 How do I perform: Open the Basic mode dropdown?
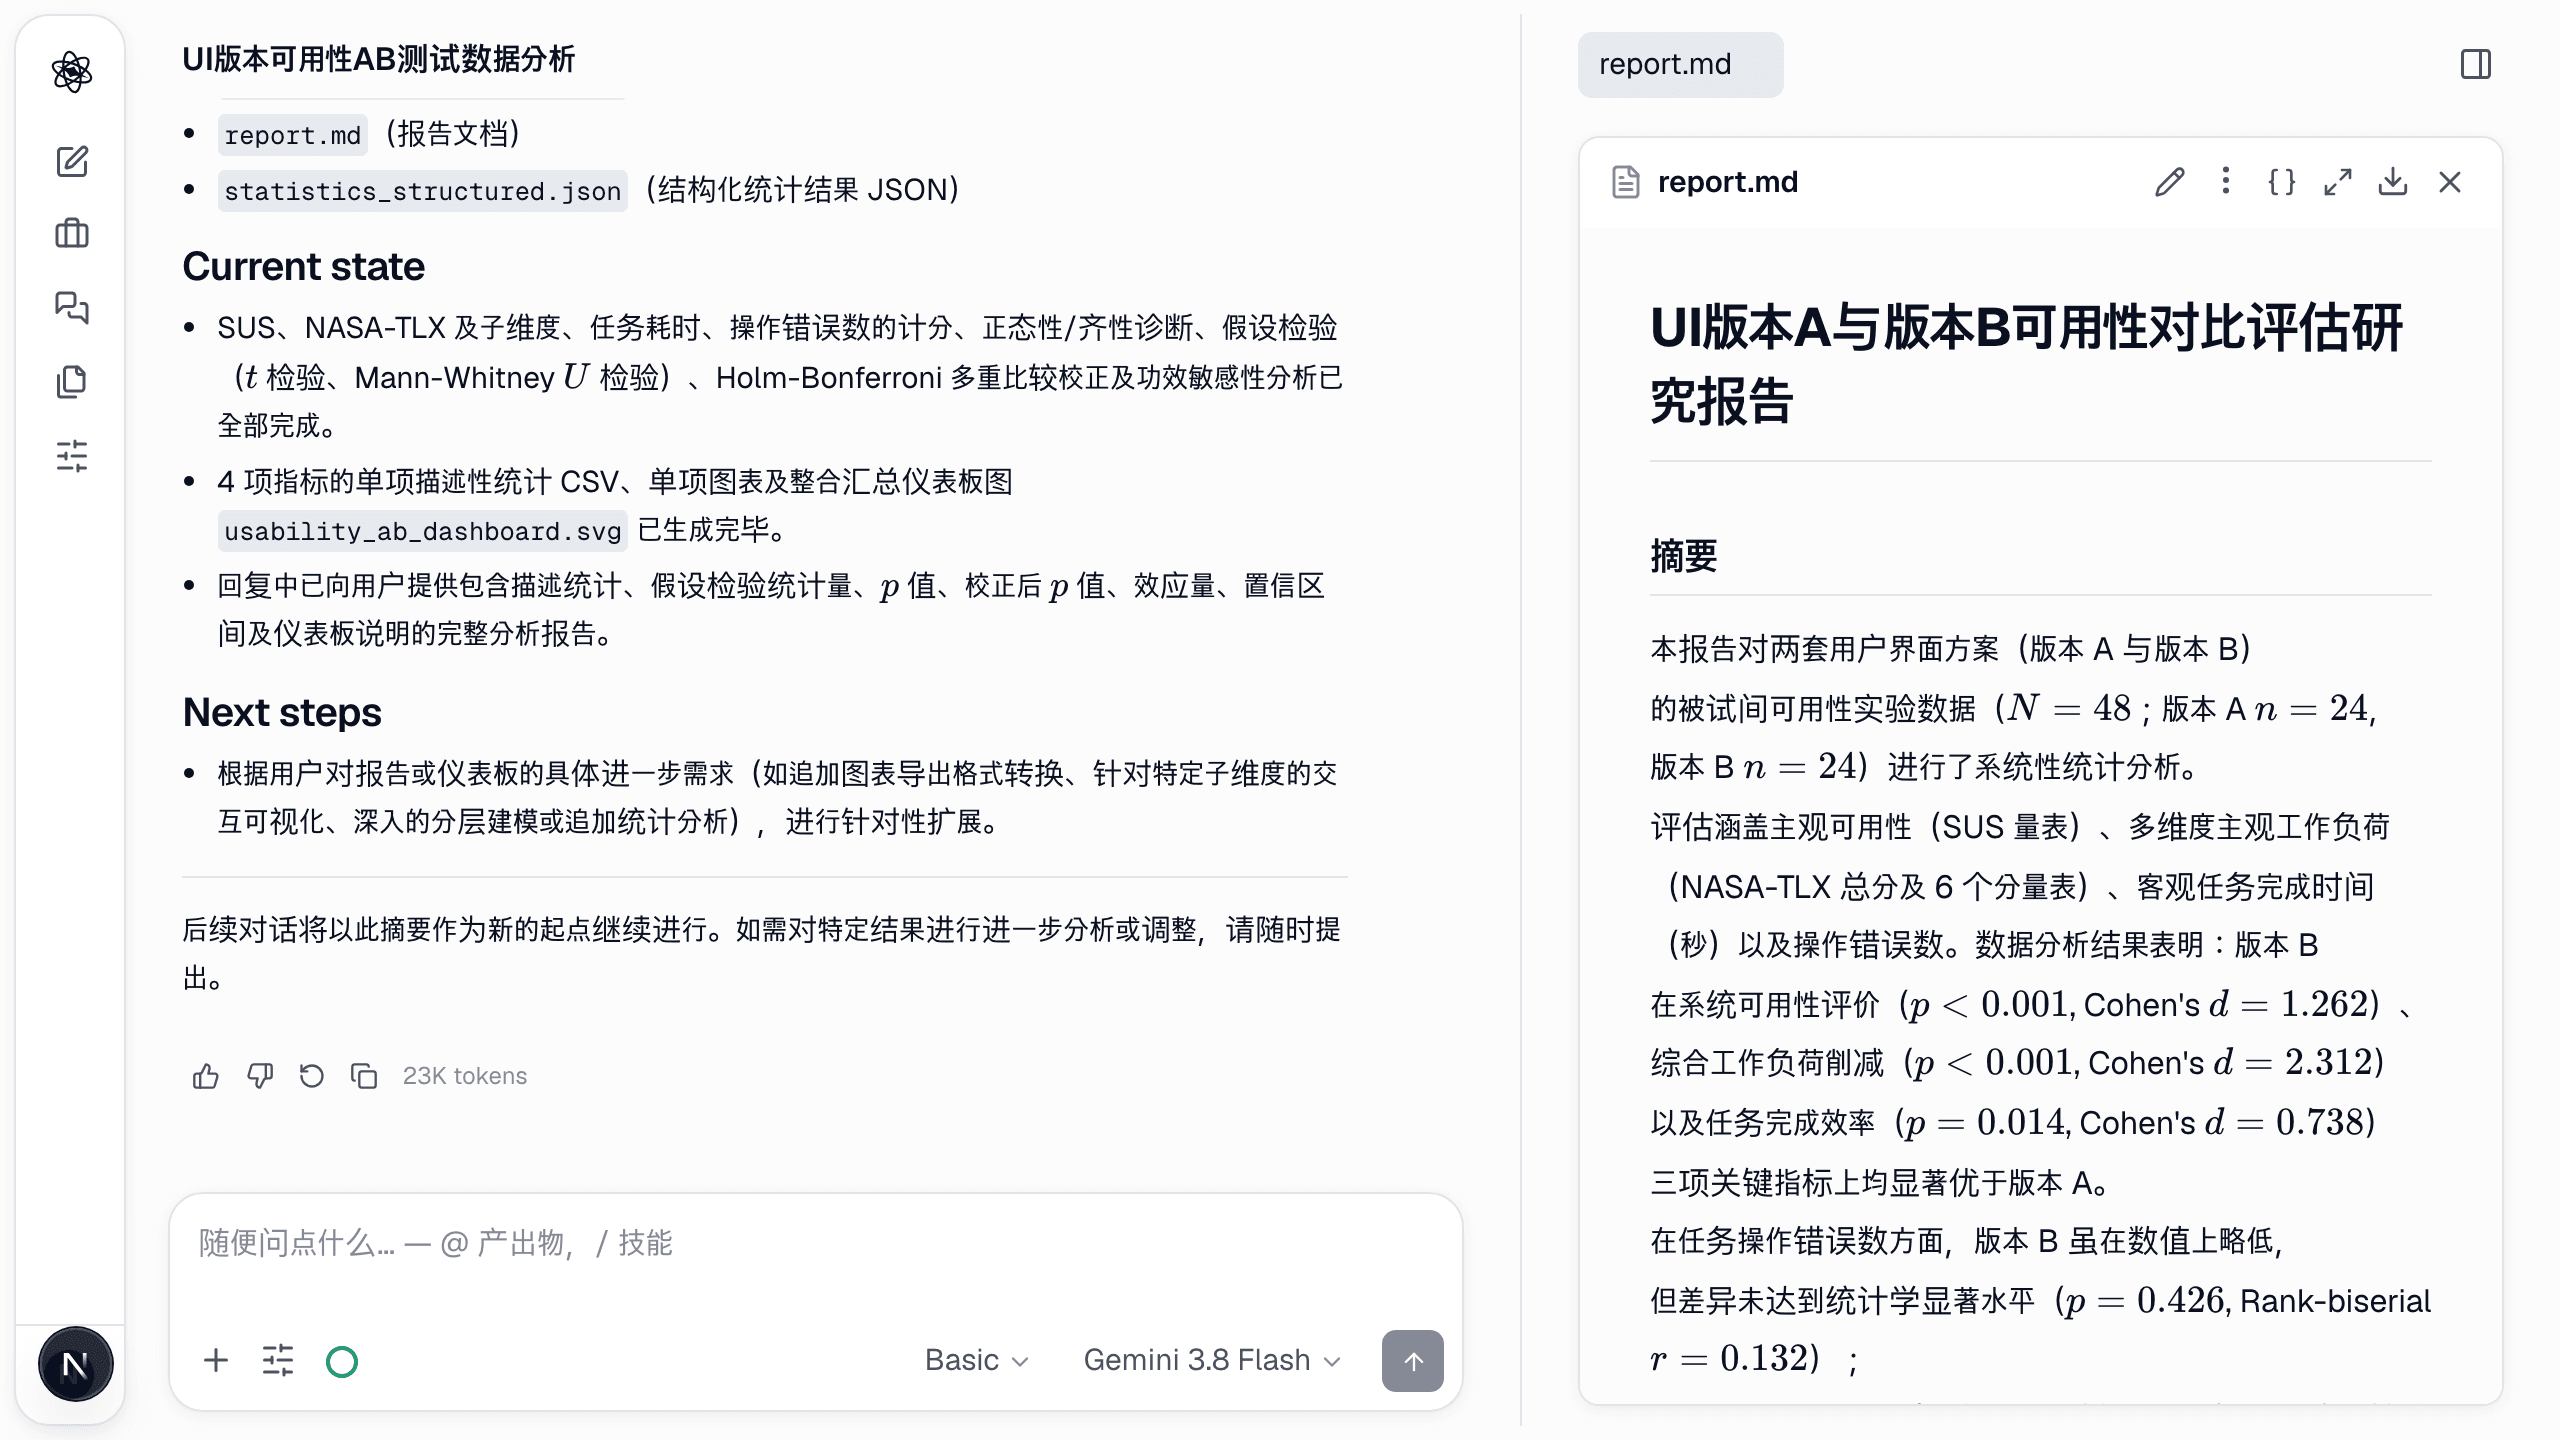click(x=976, y=1360)
